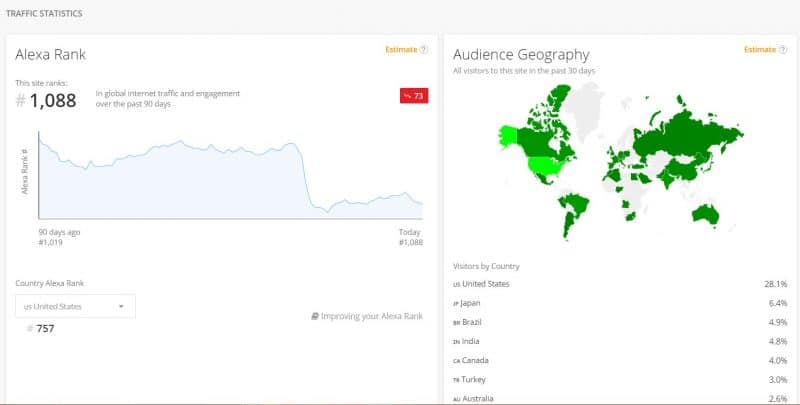Click the Estimate help icon in Audience Geography

click(783, 49)
